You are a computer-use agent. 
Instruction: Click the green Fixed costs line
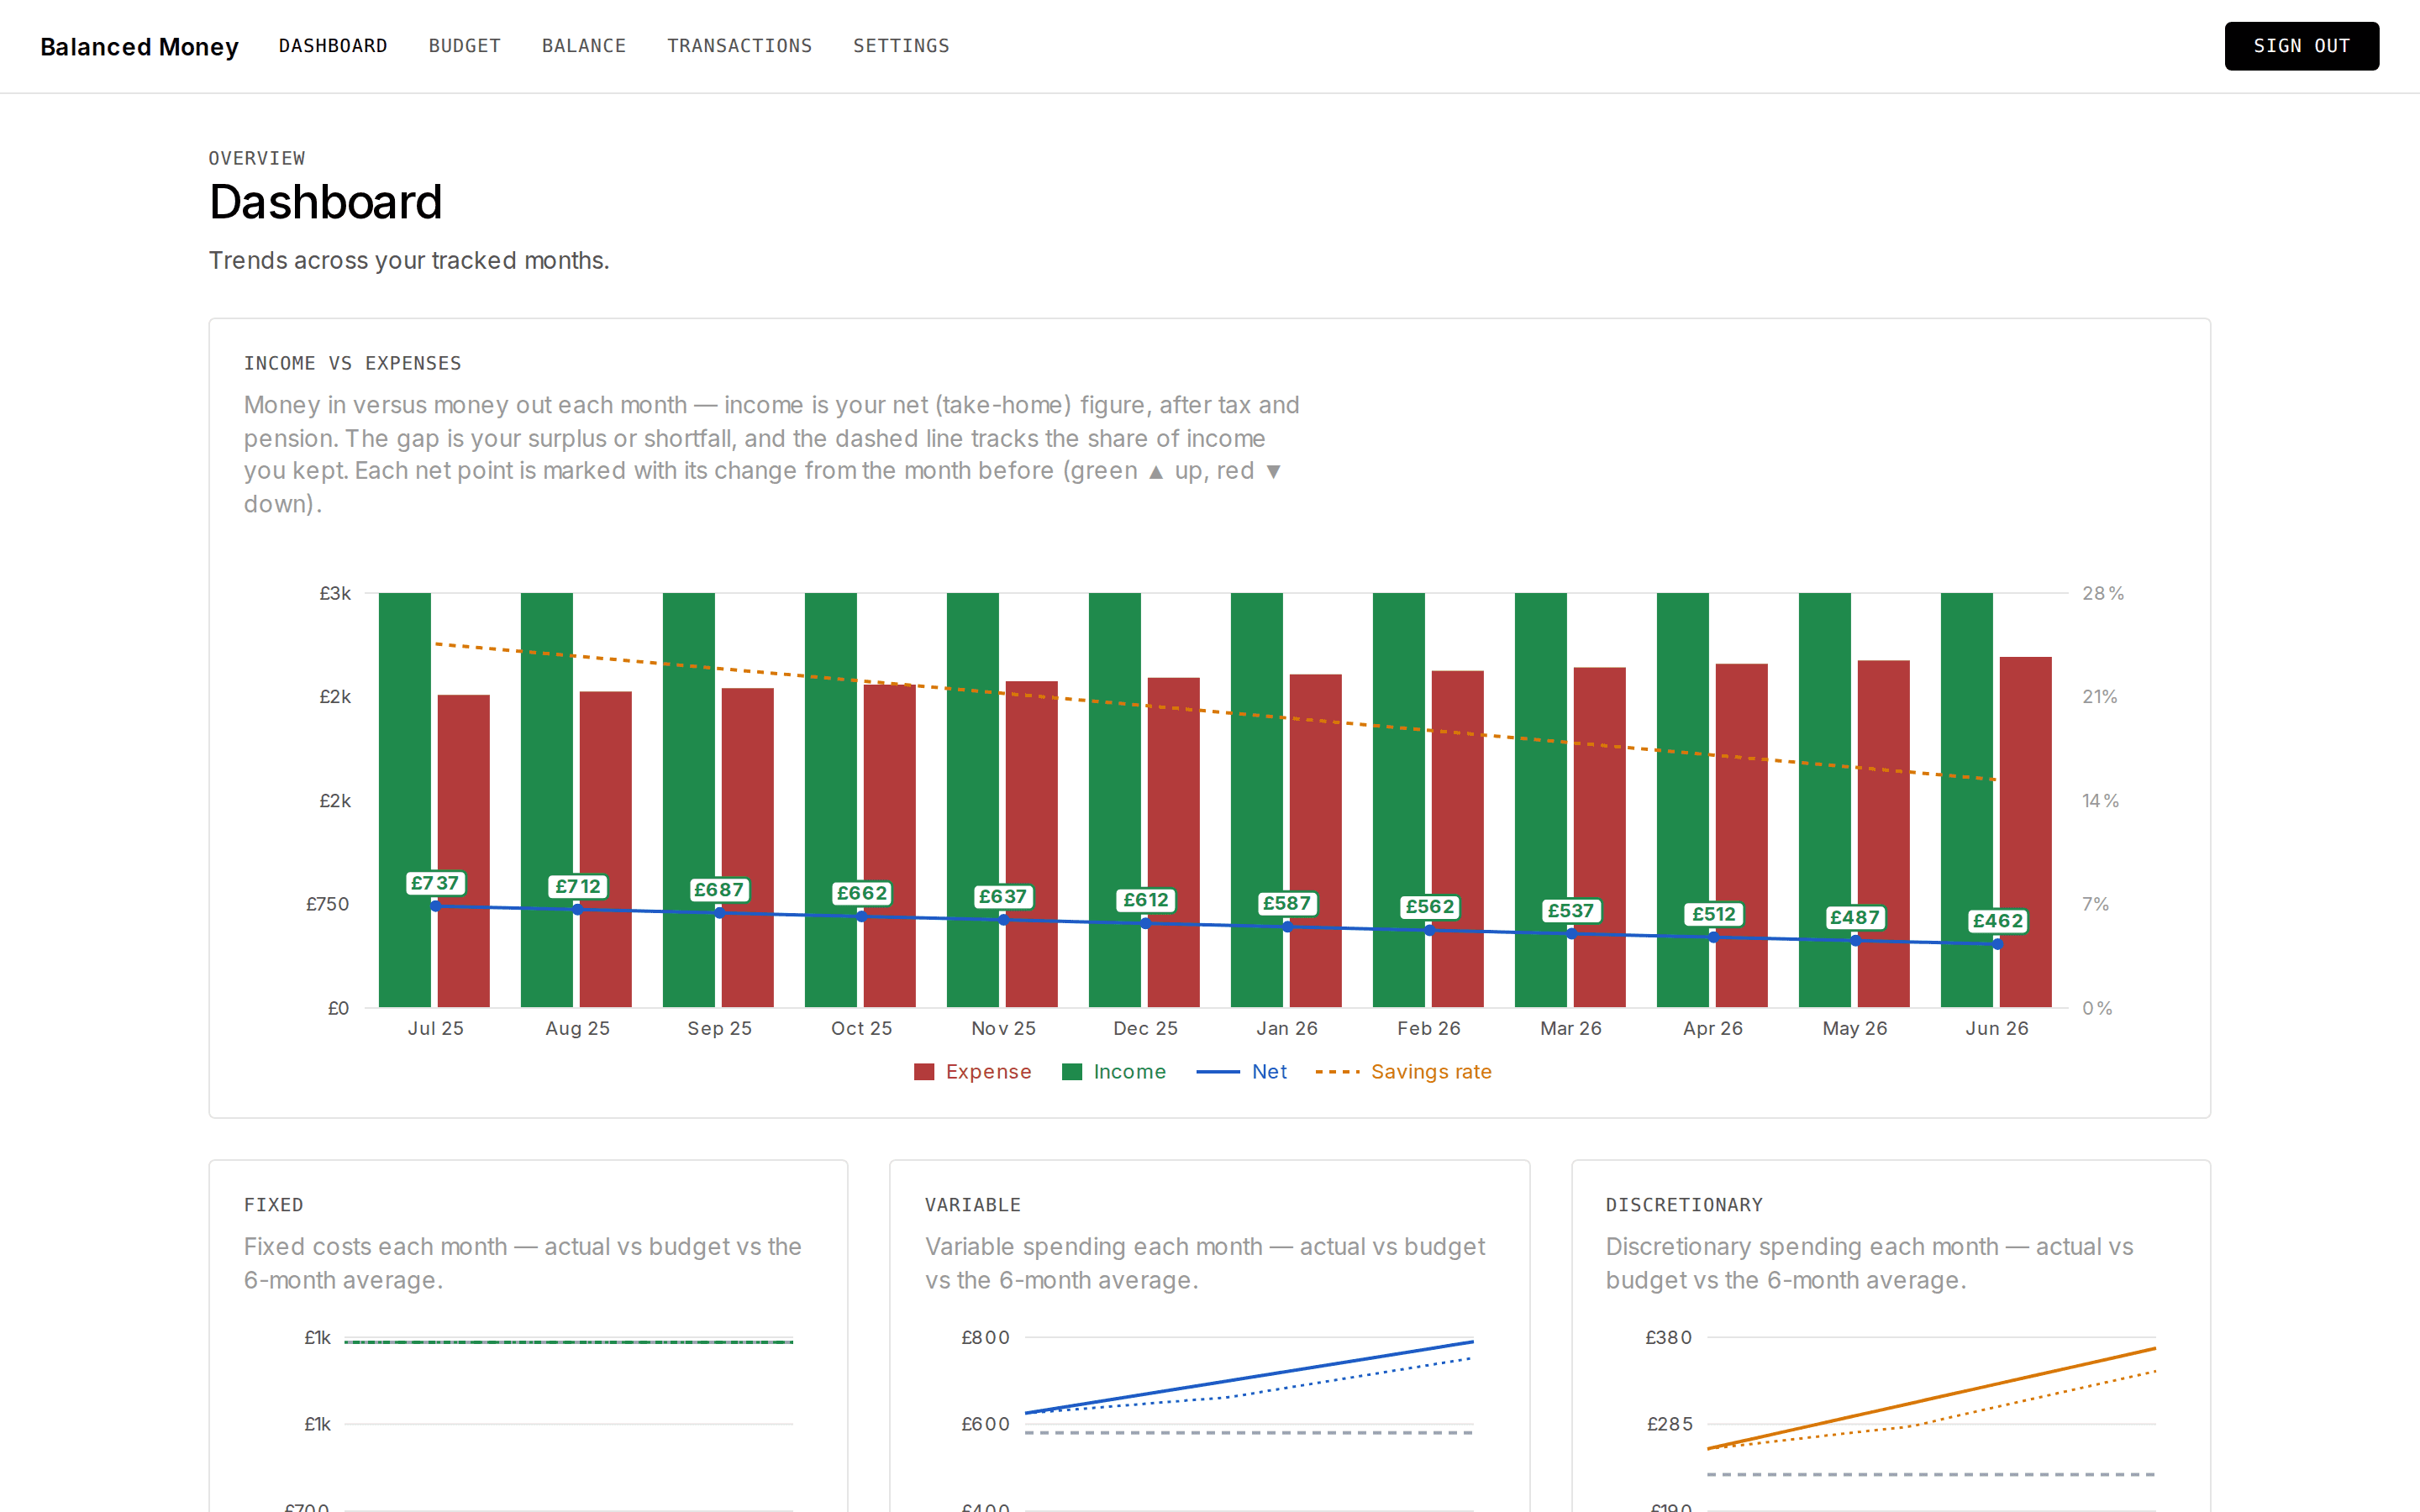[x=569, y=1342]
